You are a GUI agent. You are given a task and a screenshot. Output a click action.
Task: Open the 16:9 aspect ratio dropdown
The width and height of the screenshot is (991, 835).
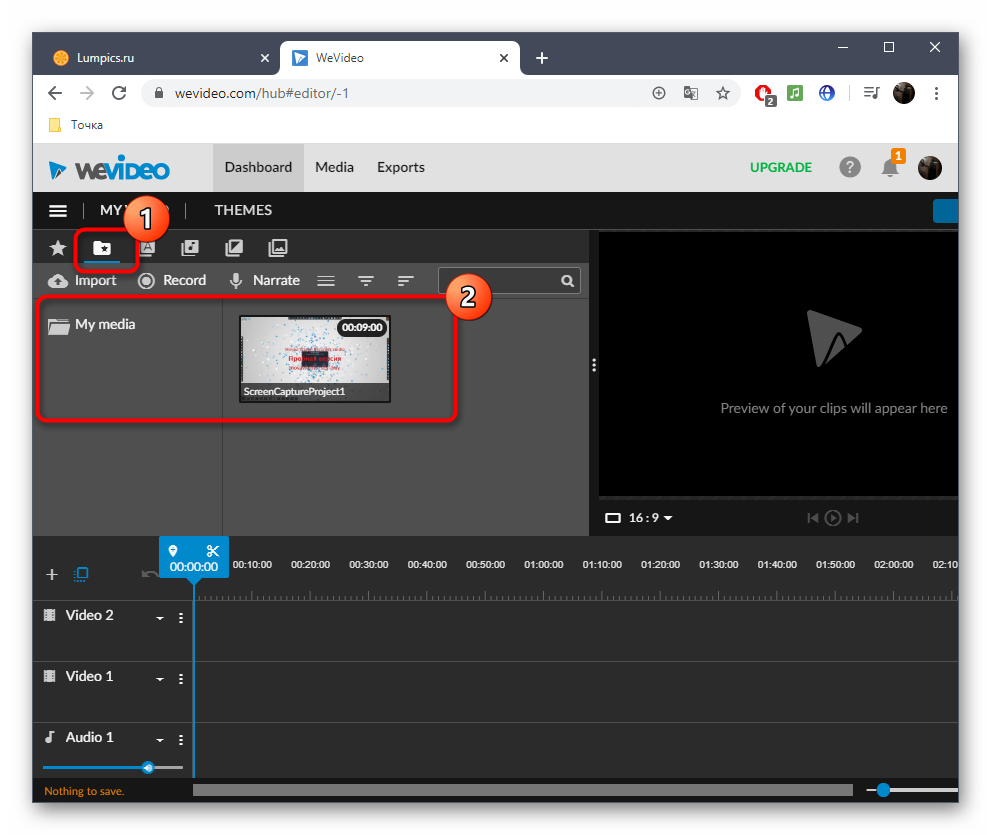click(x=640, y=518)
